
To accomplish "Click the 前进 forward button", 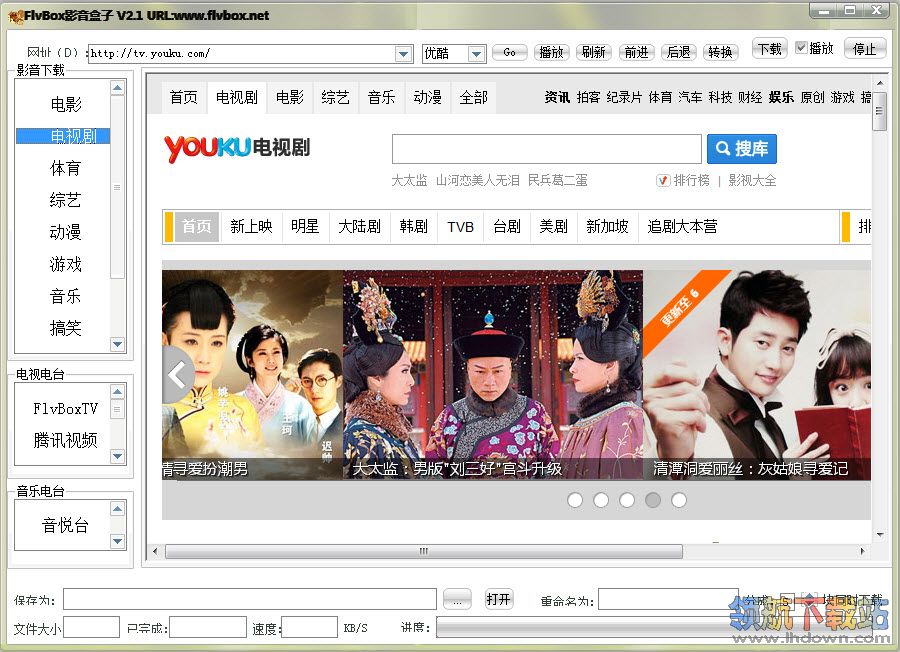I will click(x=636, y=53).
